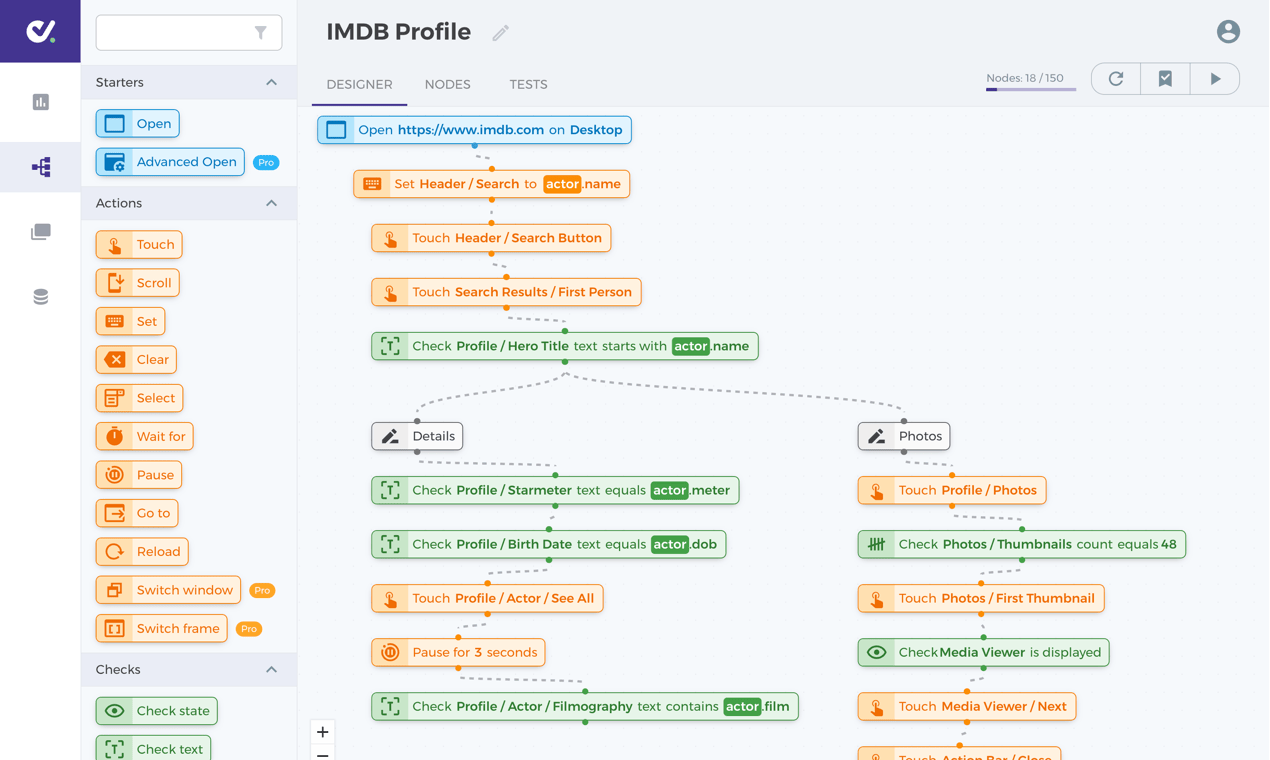
Task: Switch to the NODES tab
Action: (x=447, y=85)
